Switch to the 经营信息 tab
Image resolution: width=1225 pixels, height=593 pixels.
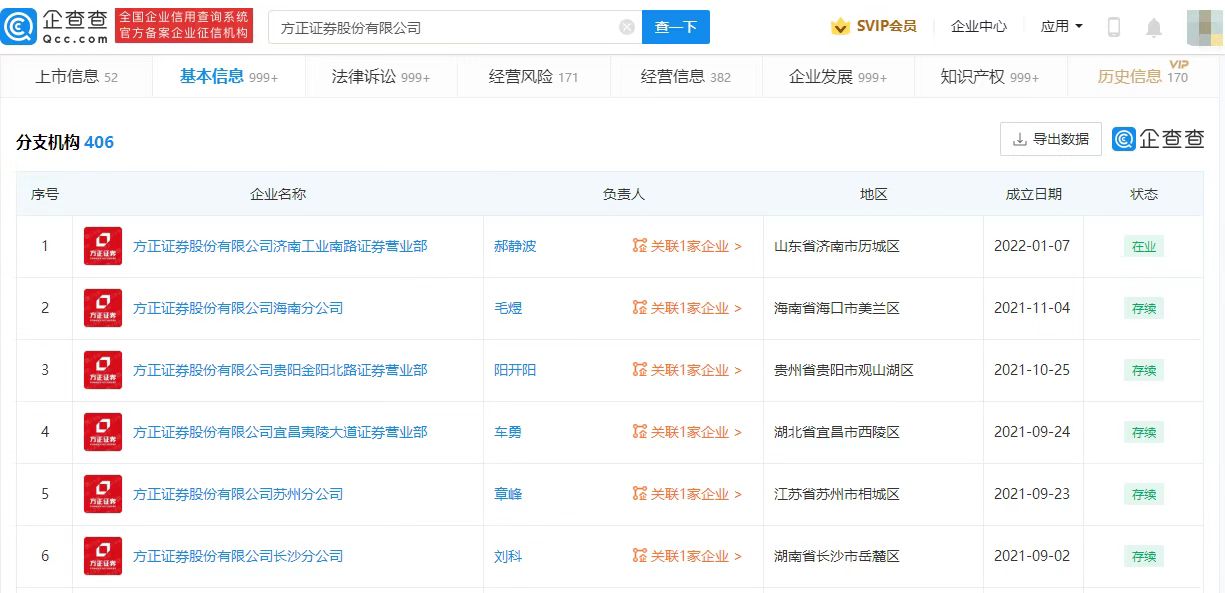(686, 77)
